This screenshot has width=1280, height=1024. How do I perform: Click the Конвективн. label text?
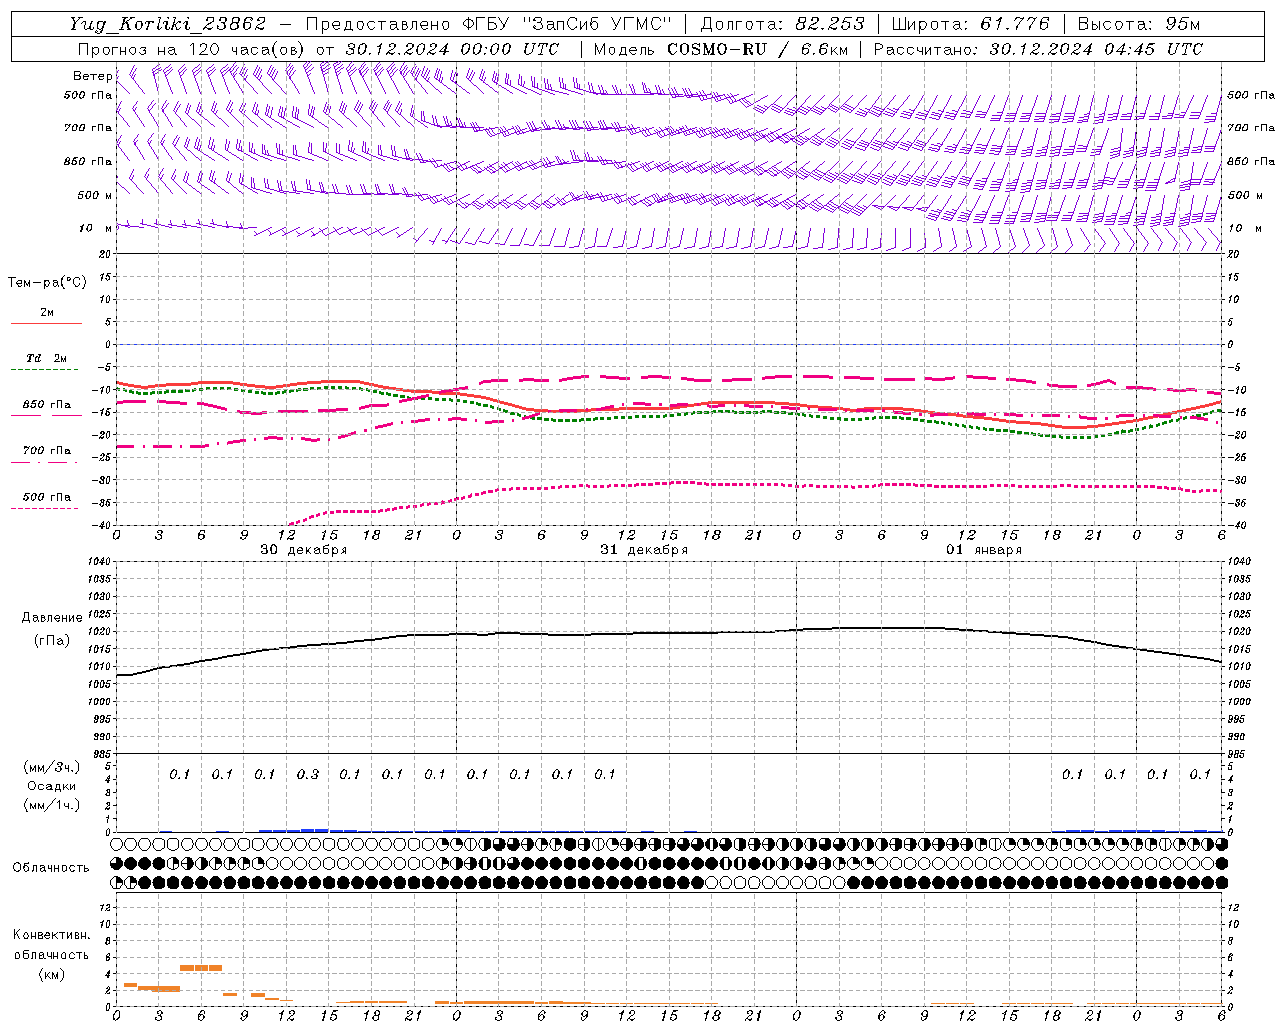click(x=51, y=935)
